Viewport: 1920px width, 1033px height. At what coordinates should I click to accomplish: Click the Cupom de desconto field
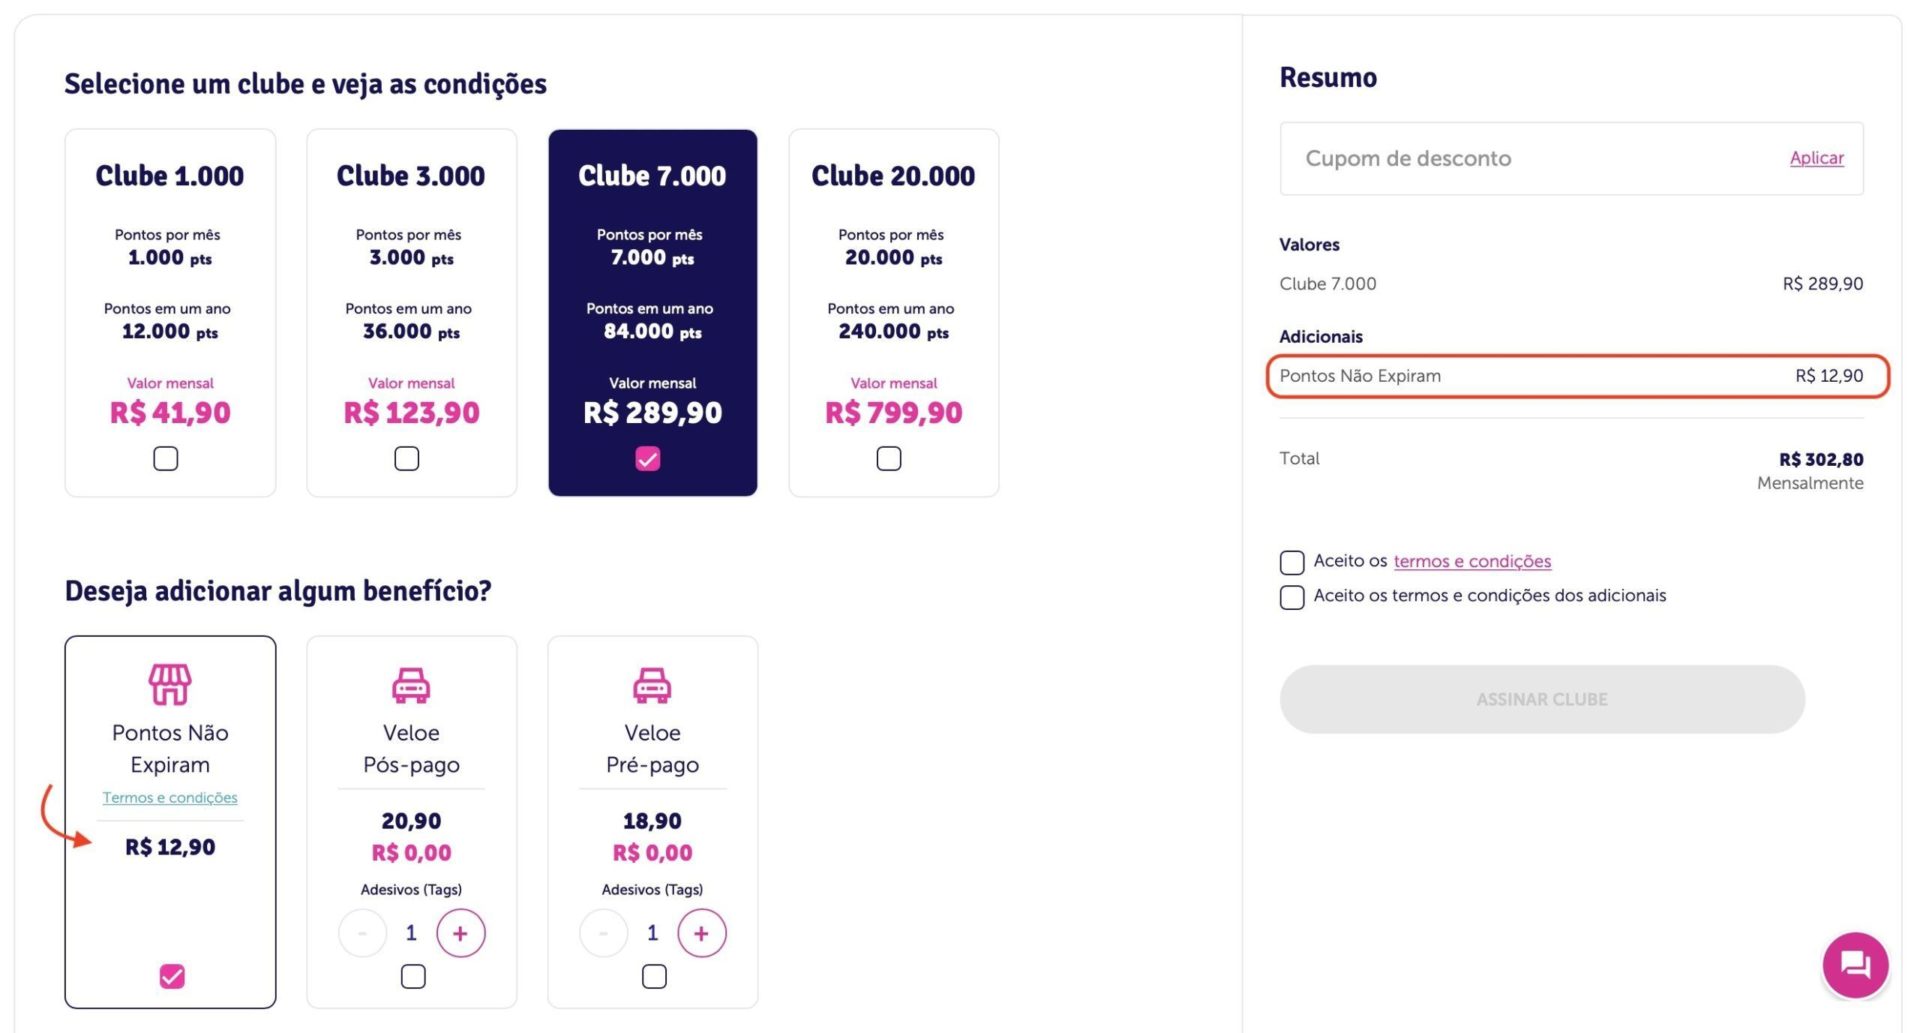click(1530, 158)
